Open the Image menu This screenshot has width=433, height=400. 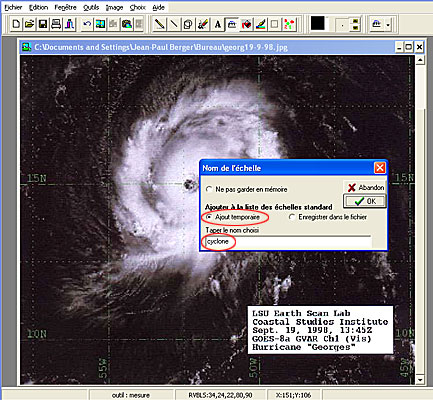[x=114, y=7]
